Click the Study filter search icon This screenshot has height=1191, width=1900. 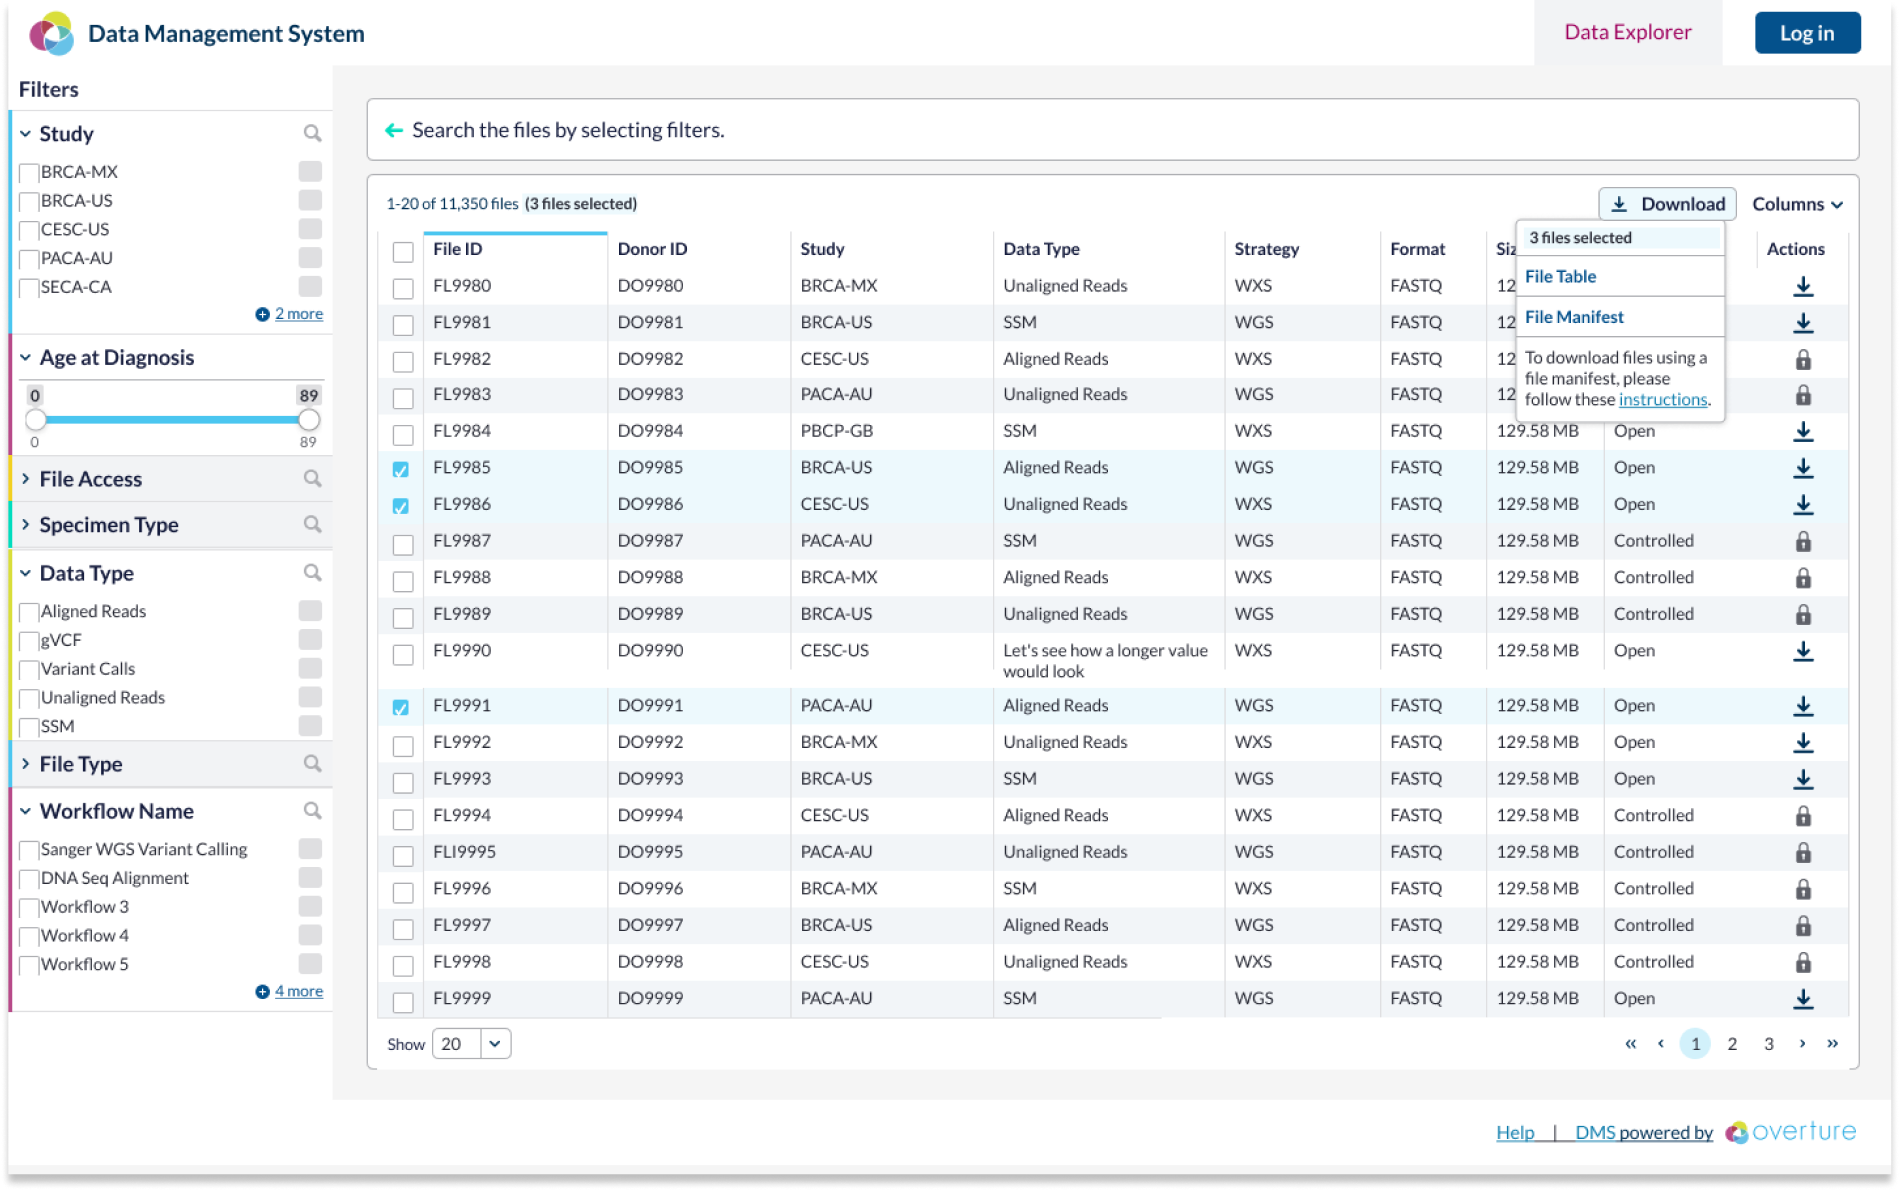[x=312, y=133]
